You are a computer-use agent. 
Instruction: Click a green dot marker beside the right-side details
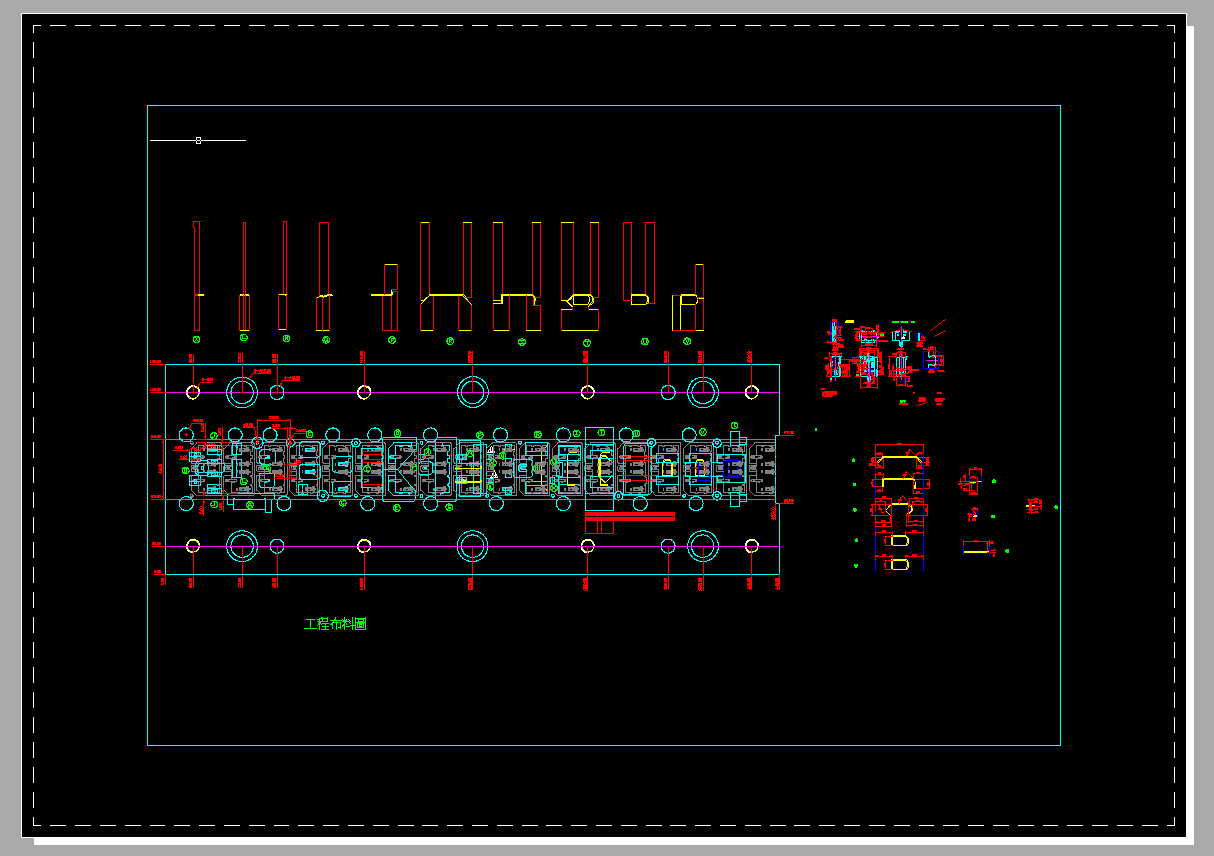[x=854, y=461]
